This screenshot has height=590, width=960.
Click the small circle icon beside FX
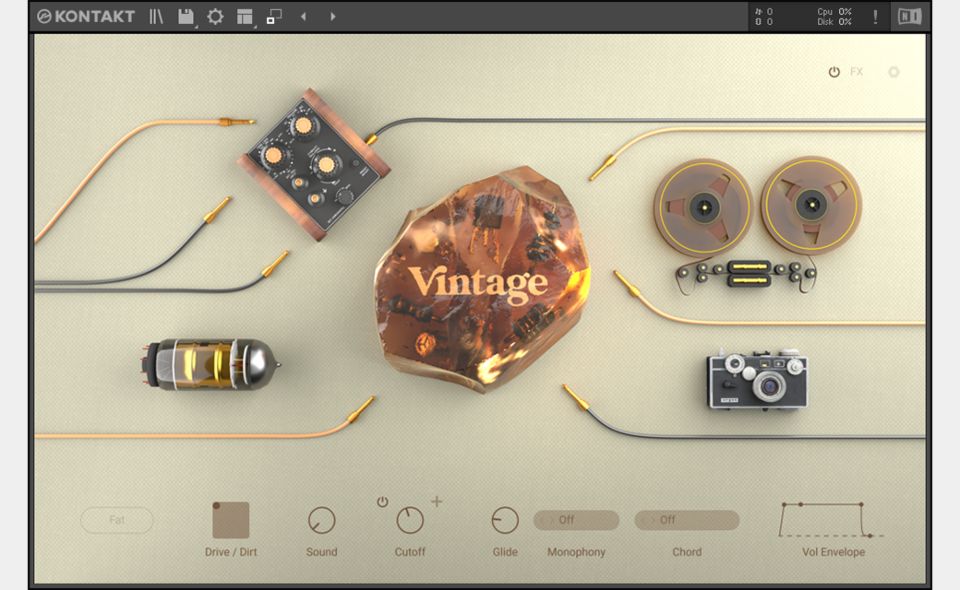tap(894, 72)
